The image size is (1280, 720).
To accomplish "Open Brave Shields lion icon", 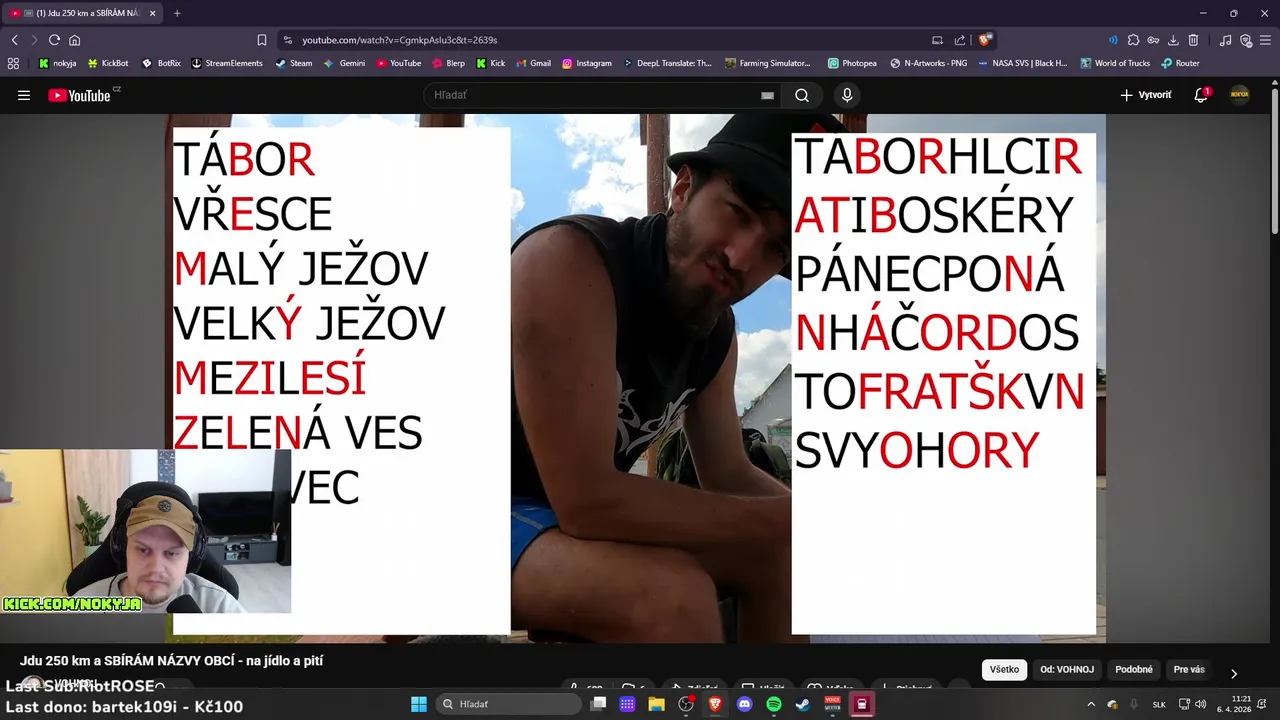I will coord(985,40).
